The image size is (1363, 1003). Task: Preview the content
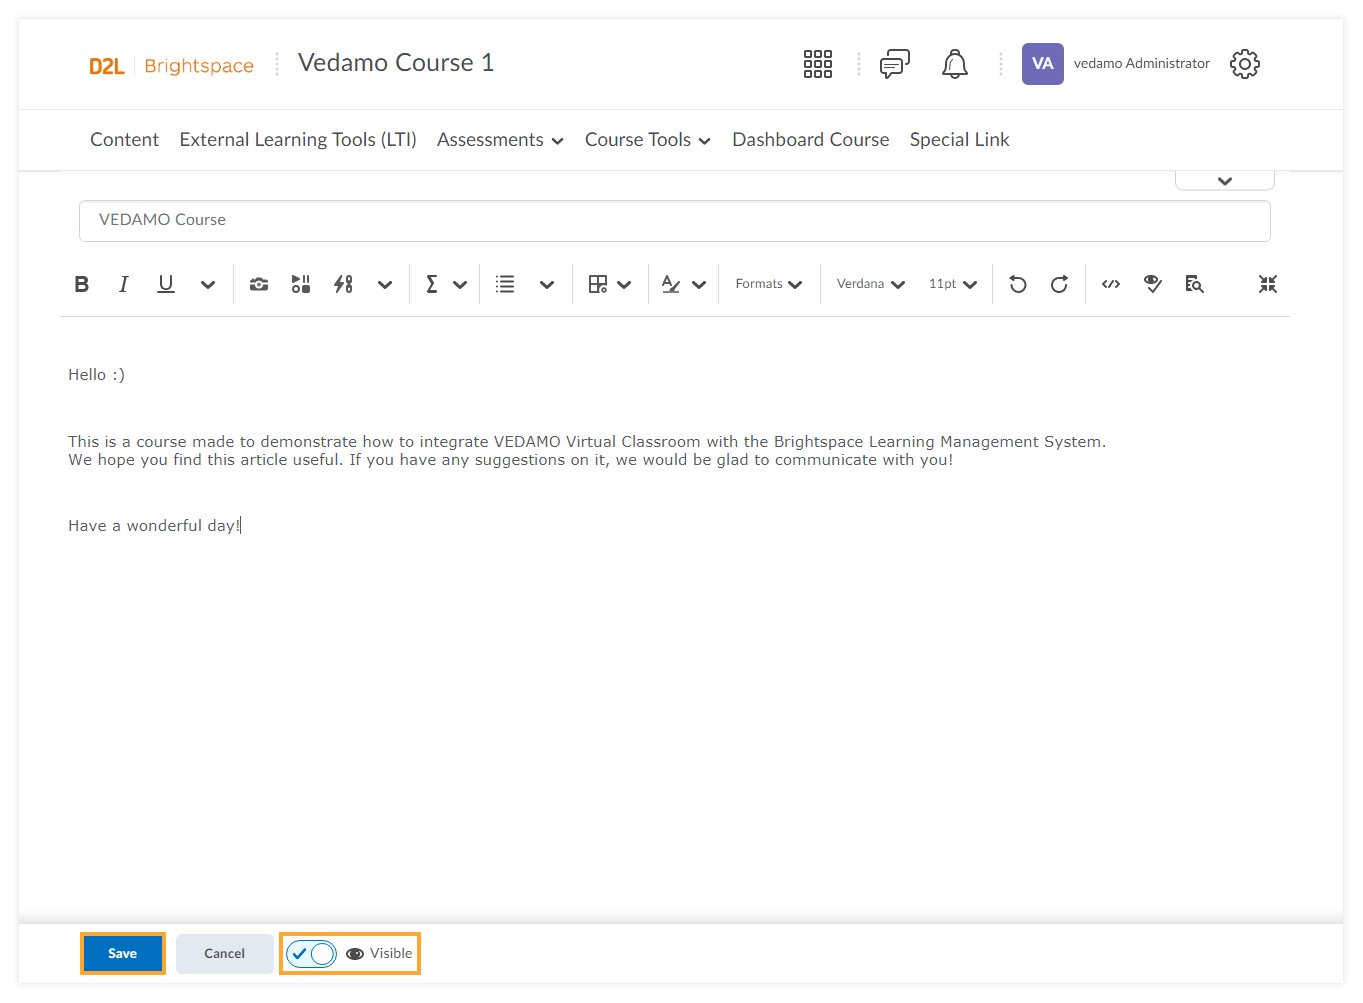[x=1194, y=284]
